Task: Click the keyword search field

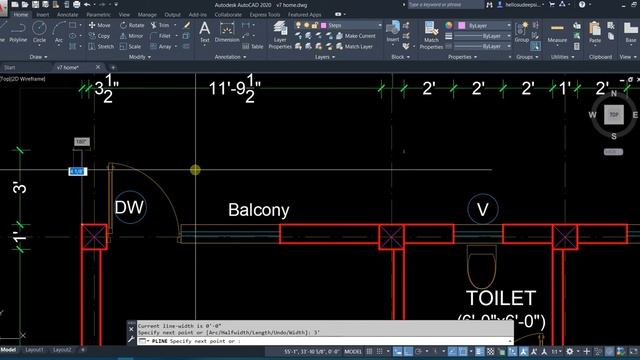Action: [x=445, y=4]
